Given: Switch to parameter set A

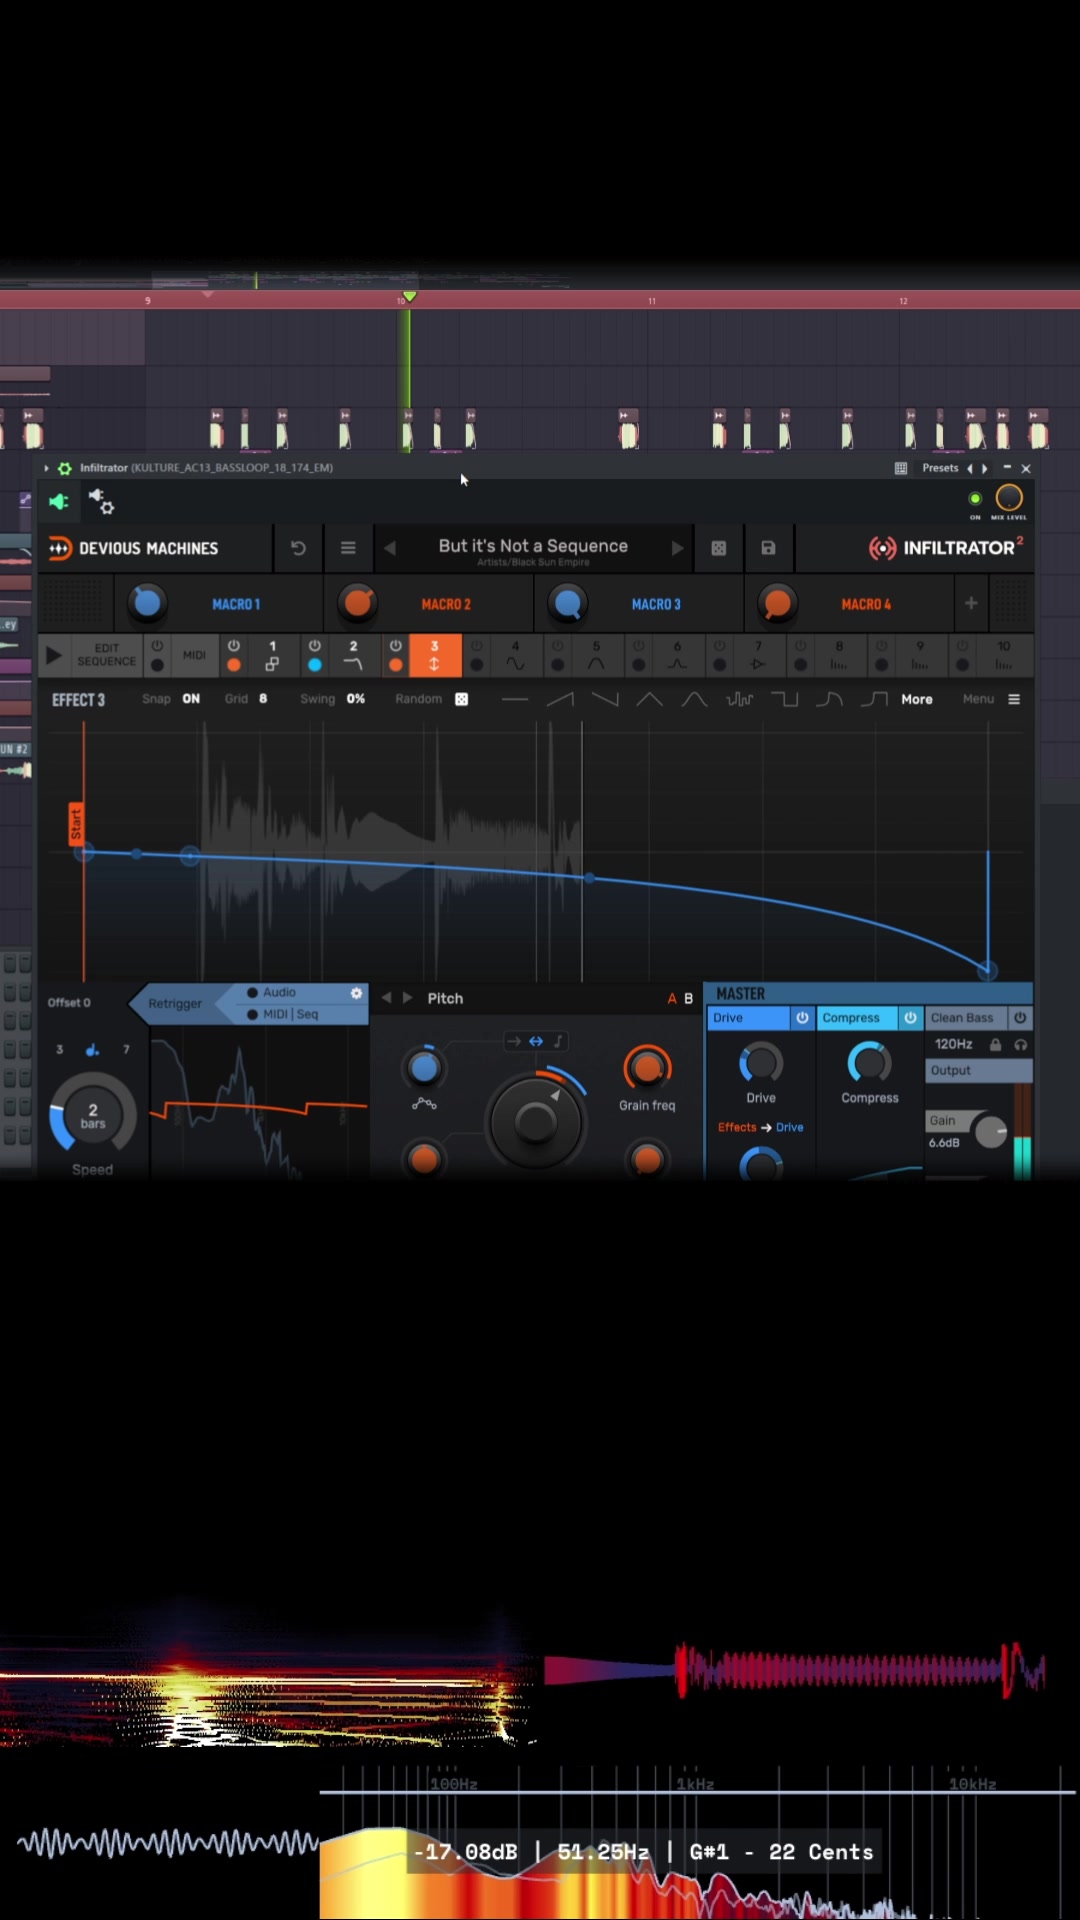Looking at the screenshot, I should (x=672, y=998).
